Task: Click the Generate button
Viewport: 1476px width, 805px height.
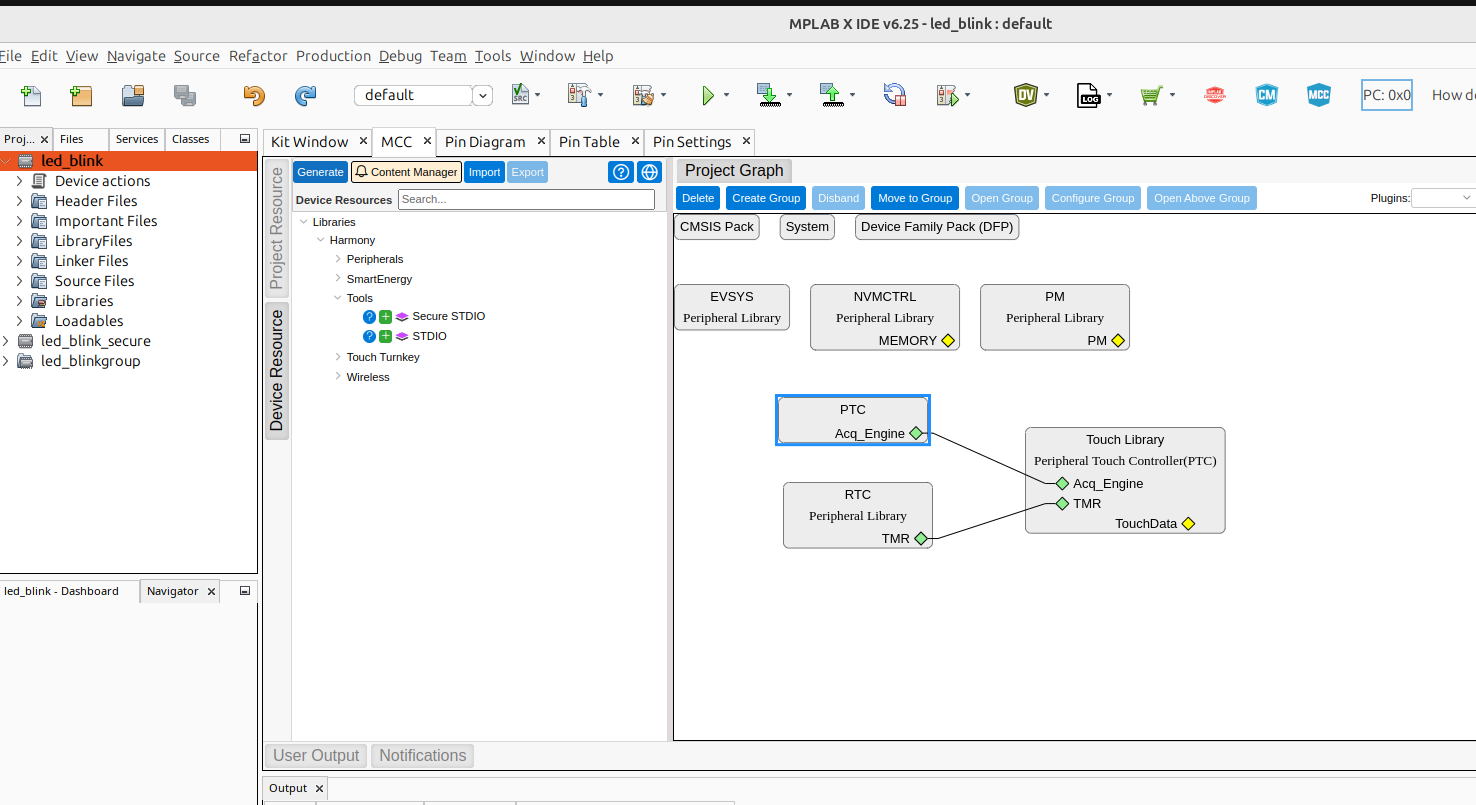Action: point(320,172)
